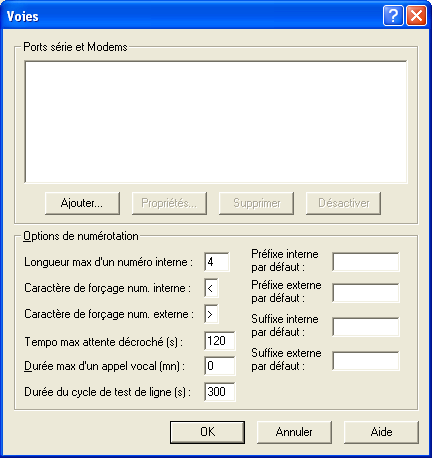Focus the Longueur max d'un numéro interne field
The image size is (432, 458).
(217, 262)
